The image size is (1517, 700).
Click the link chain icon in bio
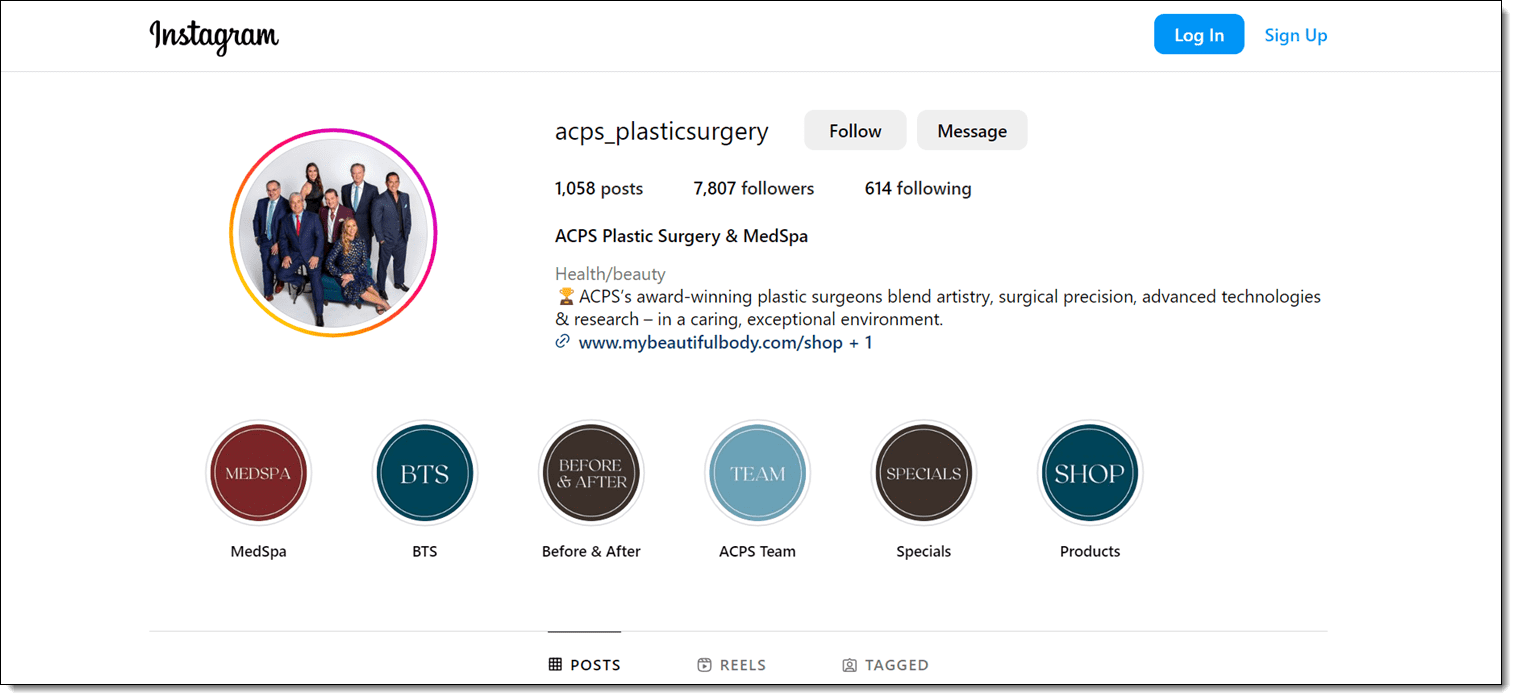click(x=562, y=341)
